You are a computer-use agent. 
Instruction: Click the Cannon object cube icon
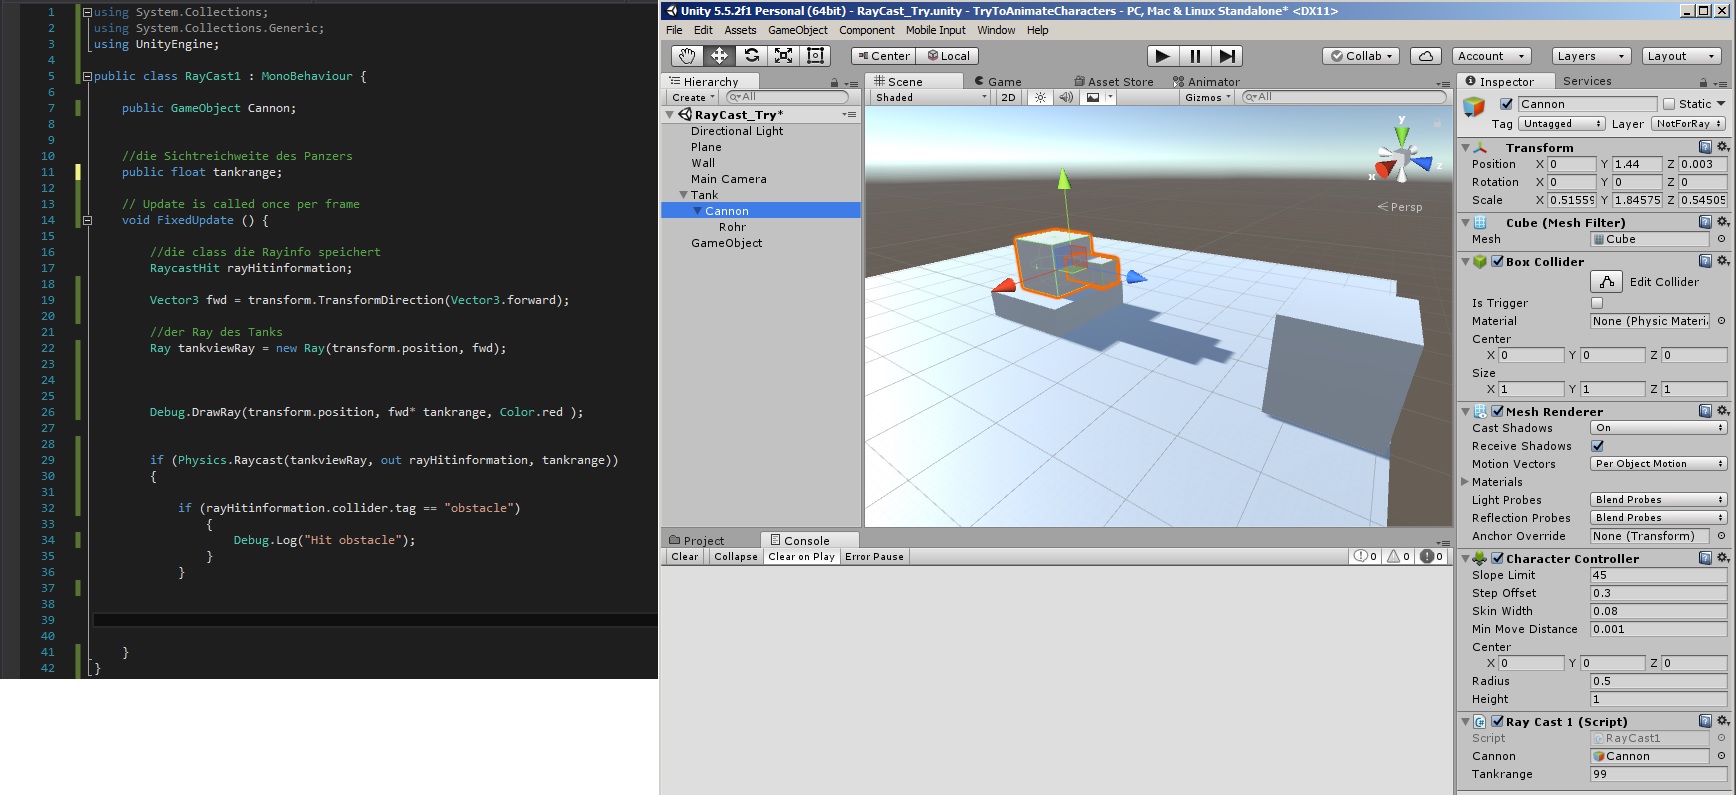point(1474,106)
